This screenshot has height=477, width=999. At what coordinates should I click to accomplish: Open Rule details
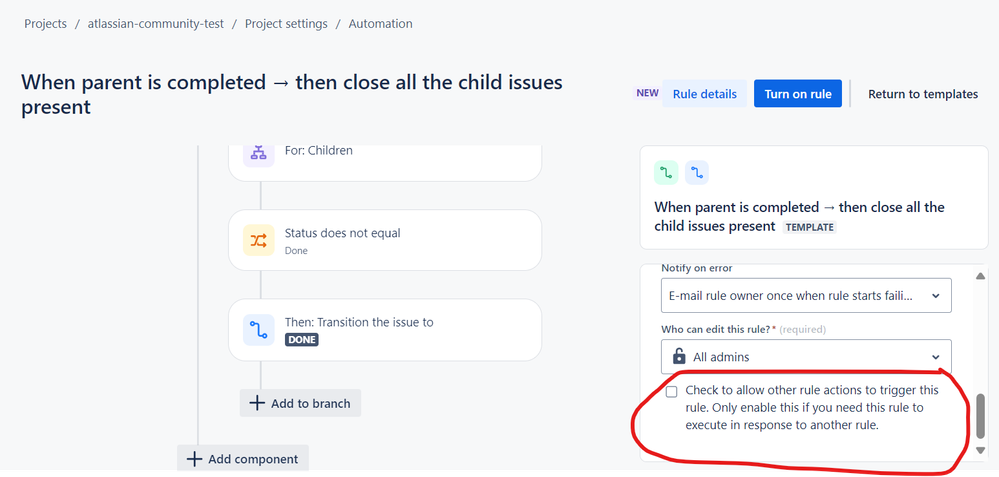pyautogui.click(x=704, y=94)
